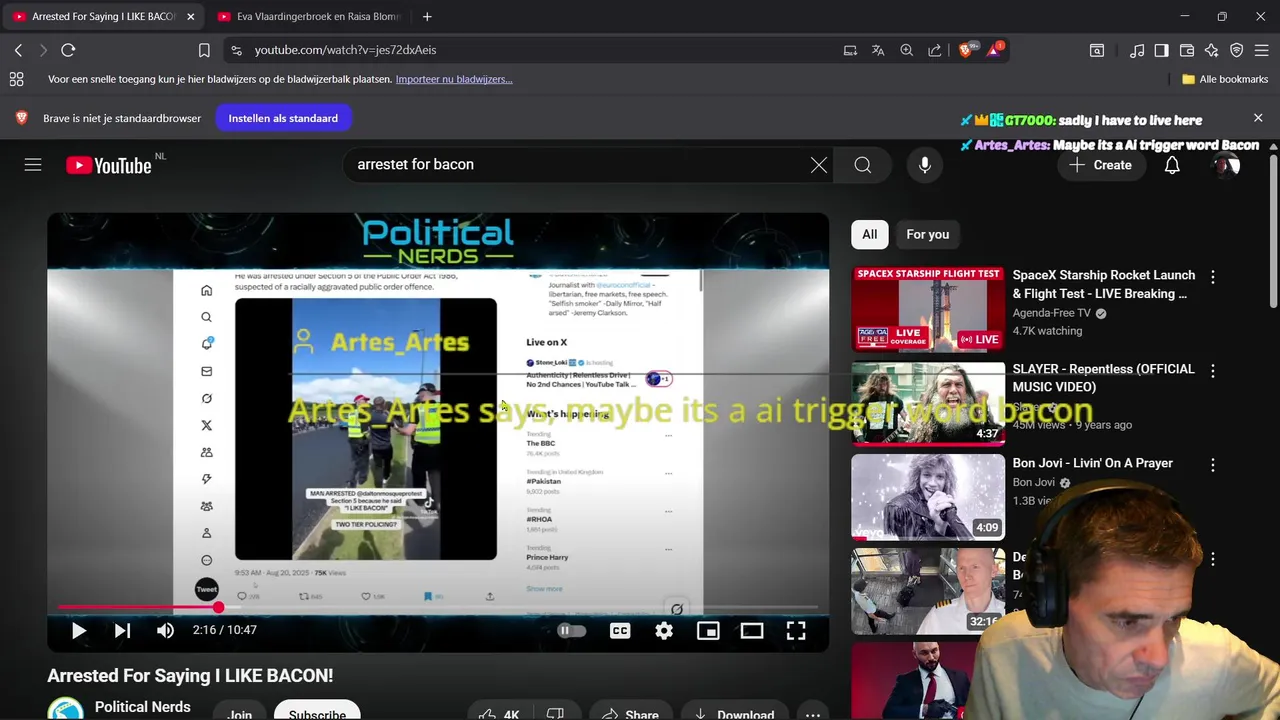Open the tab search dropdown
Screen dimensions: 1280x720
click(1097, 50)
